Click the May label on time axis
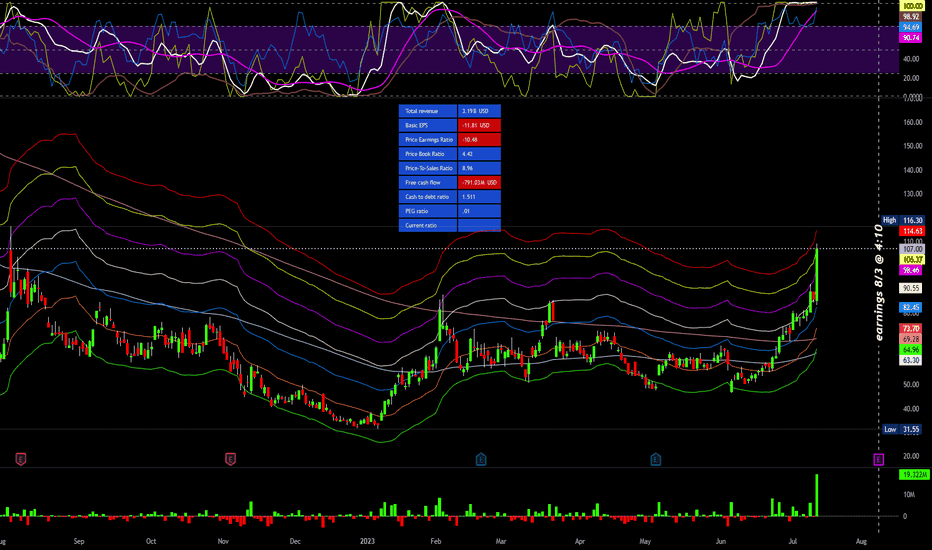The width and height of the screenshot is (932, 550). pos(646,541)
